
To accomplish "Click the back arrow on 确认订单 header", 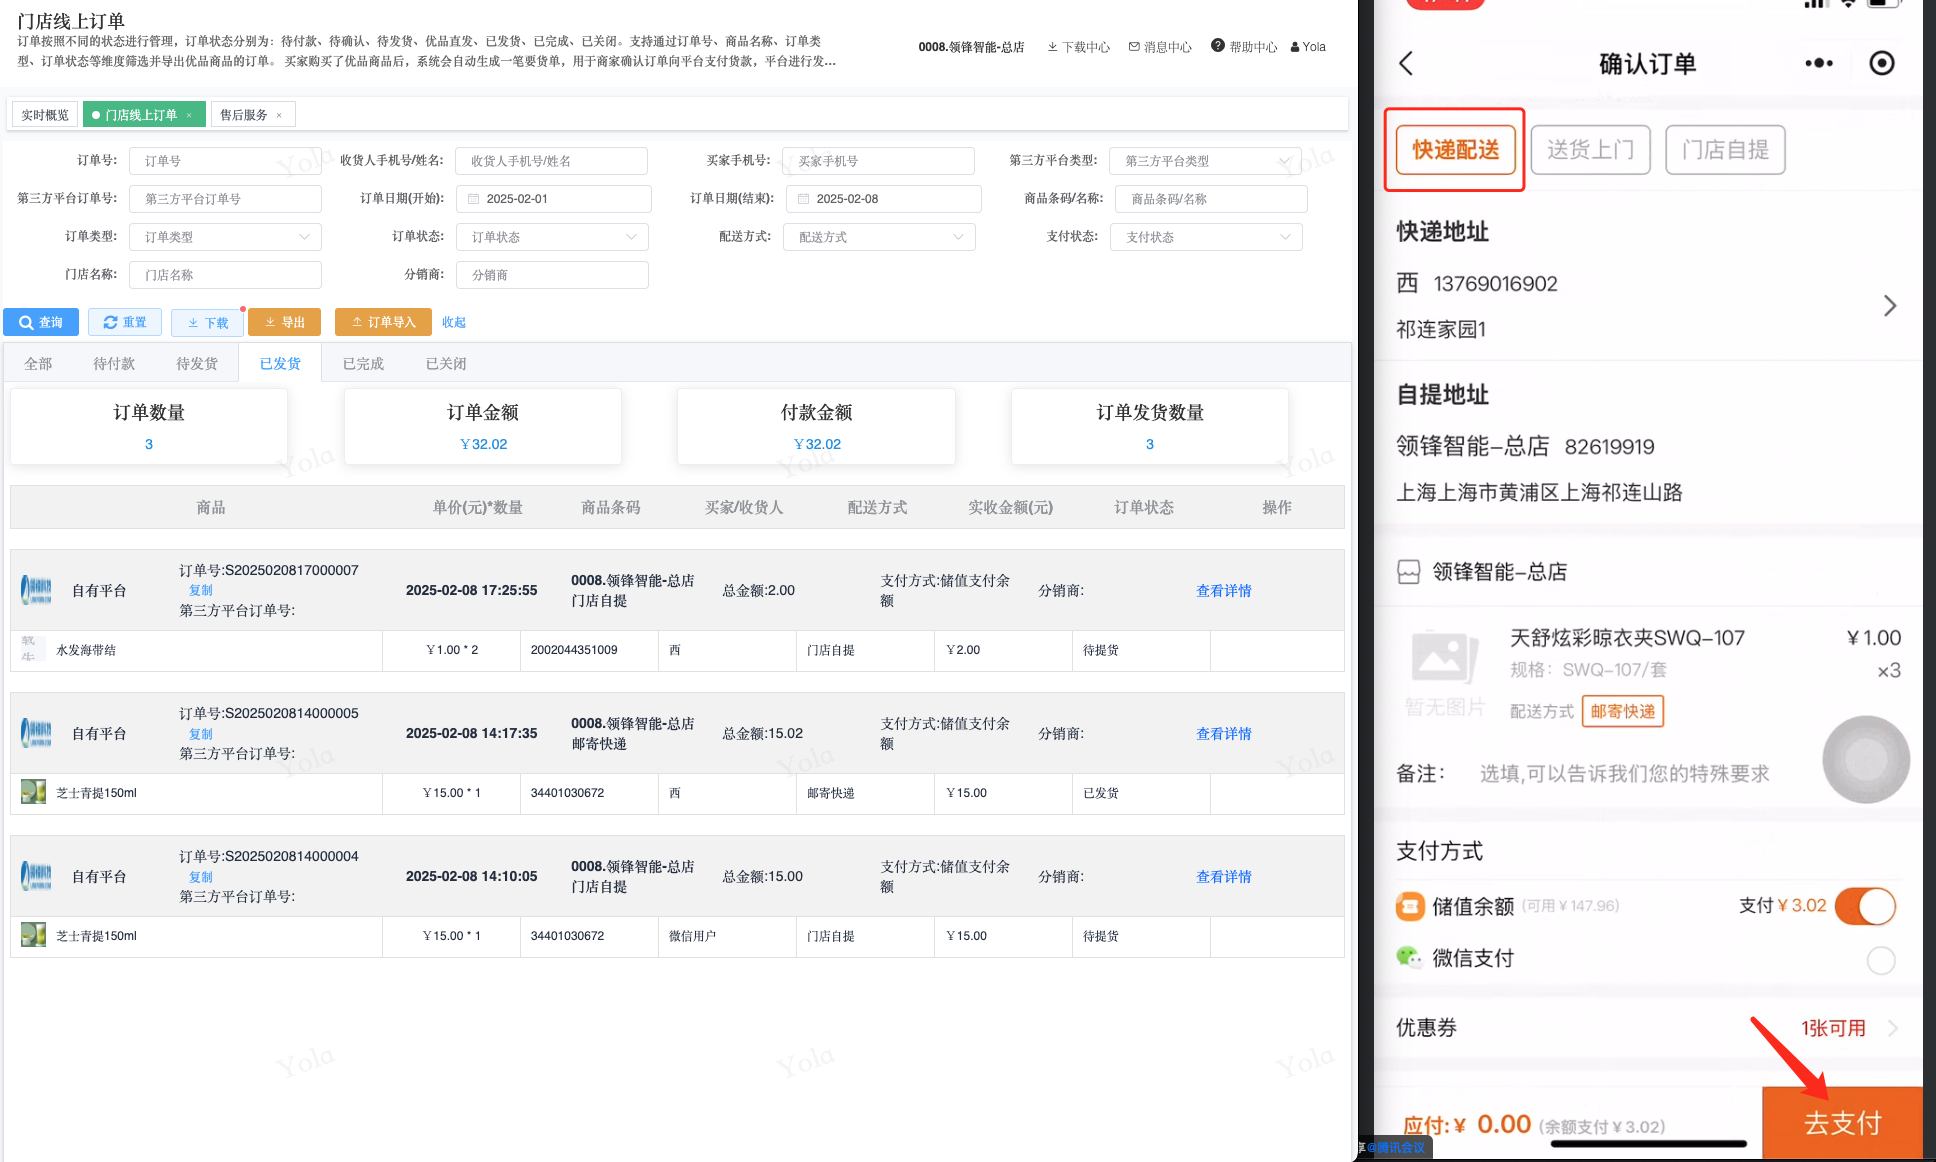I will tap(1406, 64).
